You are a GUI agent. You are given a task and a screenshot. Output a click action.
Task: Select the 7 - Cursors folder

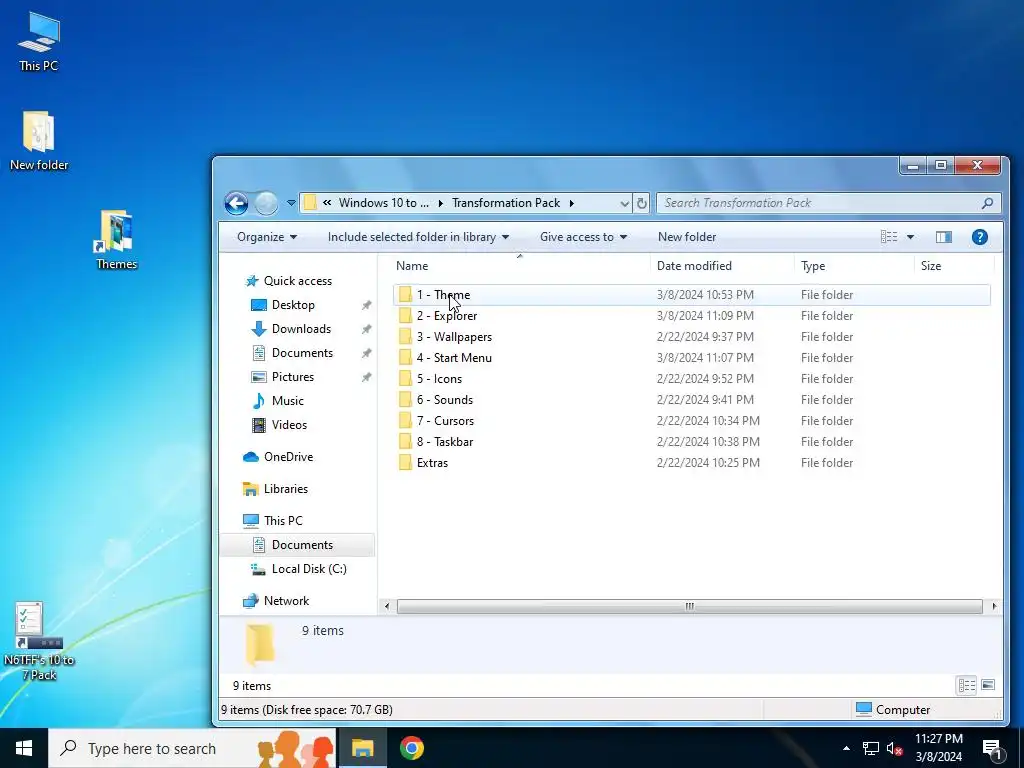[x=692, y=421]
